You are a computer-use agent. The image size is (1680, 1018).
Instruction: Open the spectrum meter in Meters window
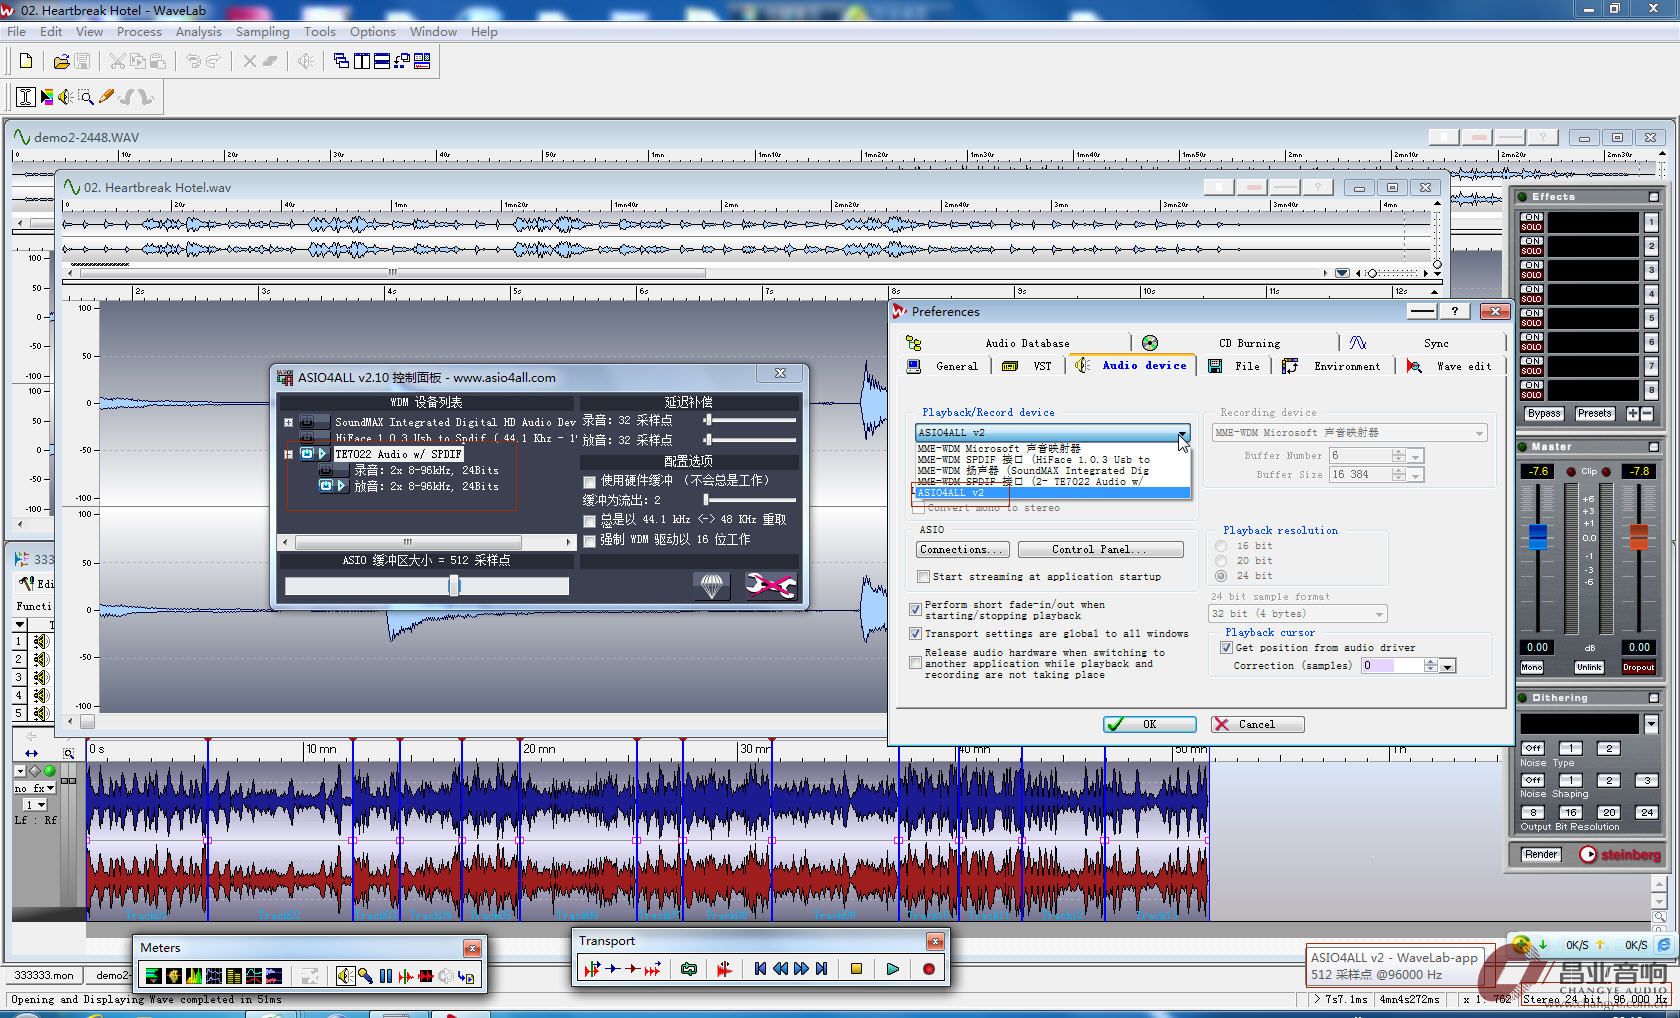coord(193,975)
